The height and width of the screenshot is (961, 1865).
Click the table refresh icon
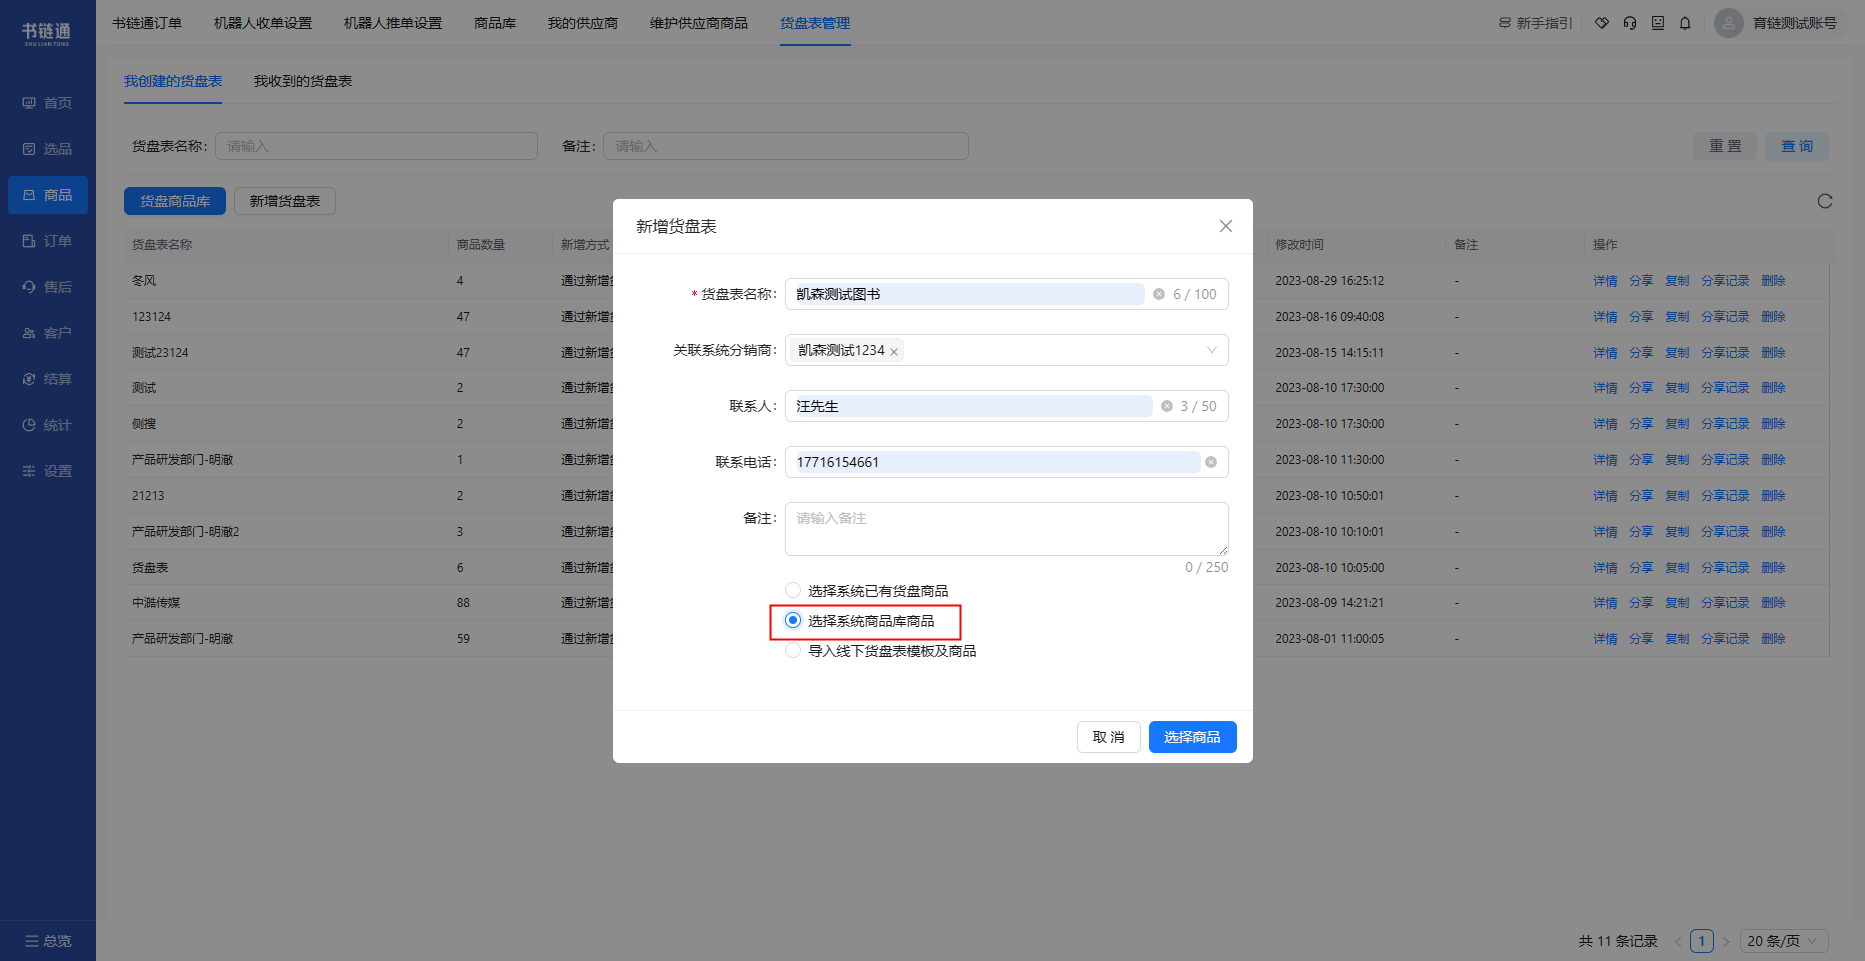1825,201
